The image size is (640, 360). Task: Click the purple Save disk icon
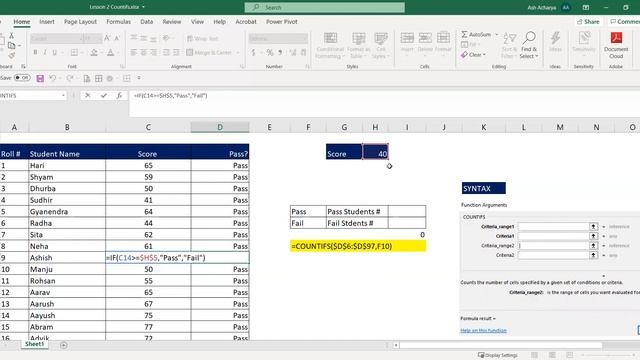click(40, 78)
